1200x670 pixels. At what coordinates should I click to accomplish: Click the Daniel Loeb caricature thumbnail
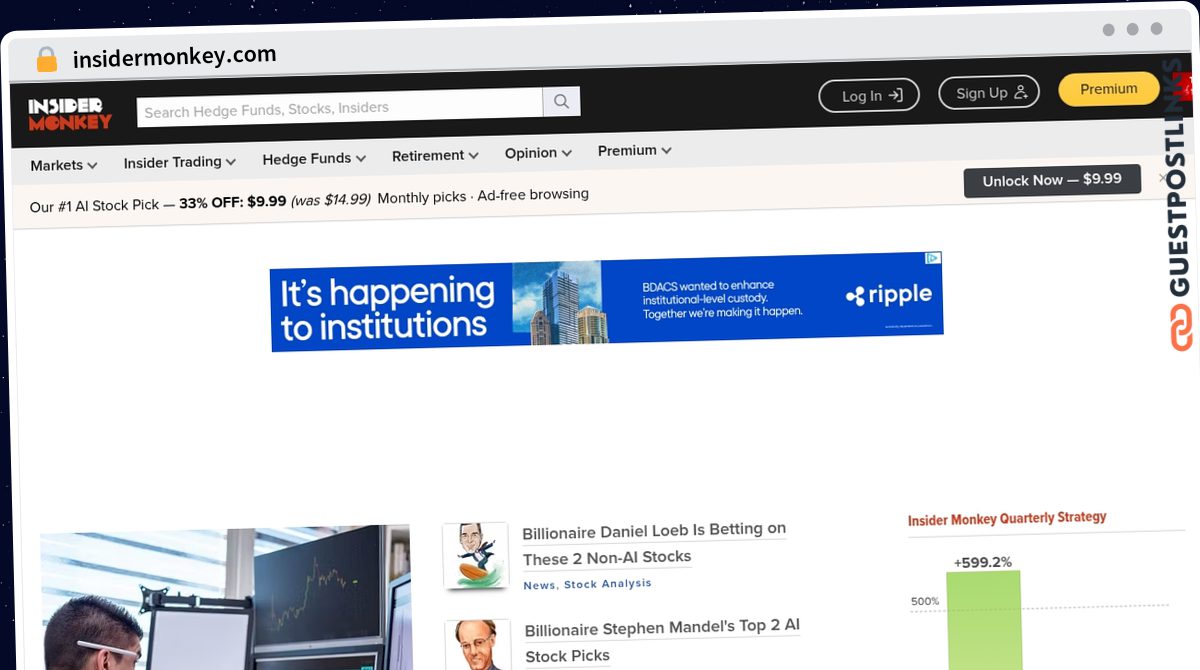pos(476,556)
